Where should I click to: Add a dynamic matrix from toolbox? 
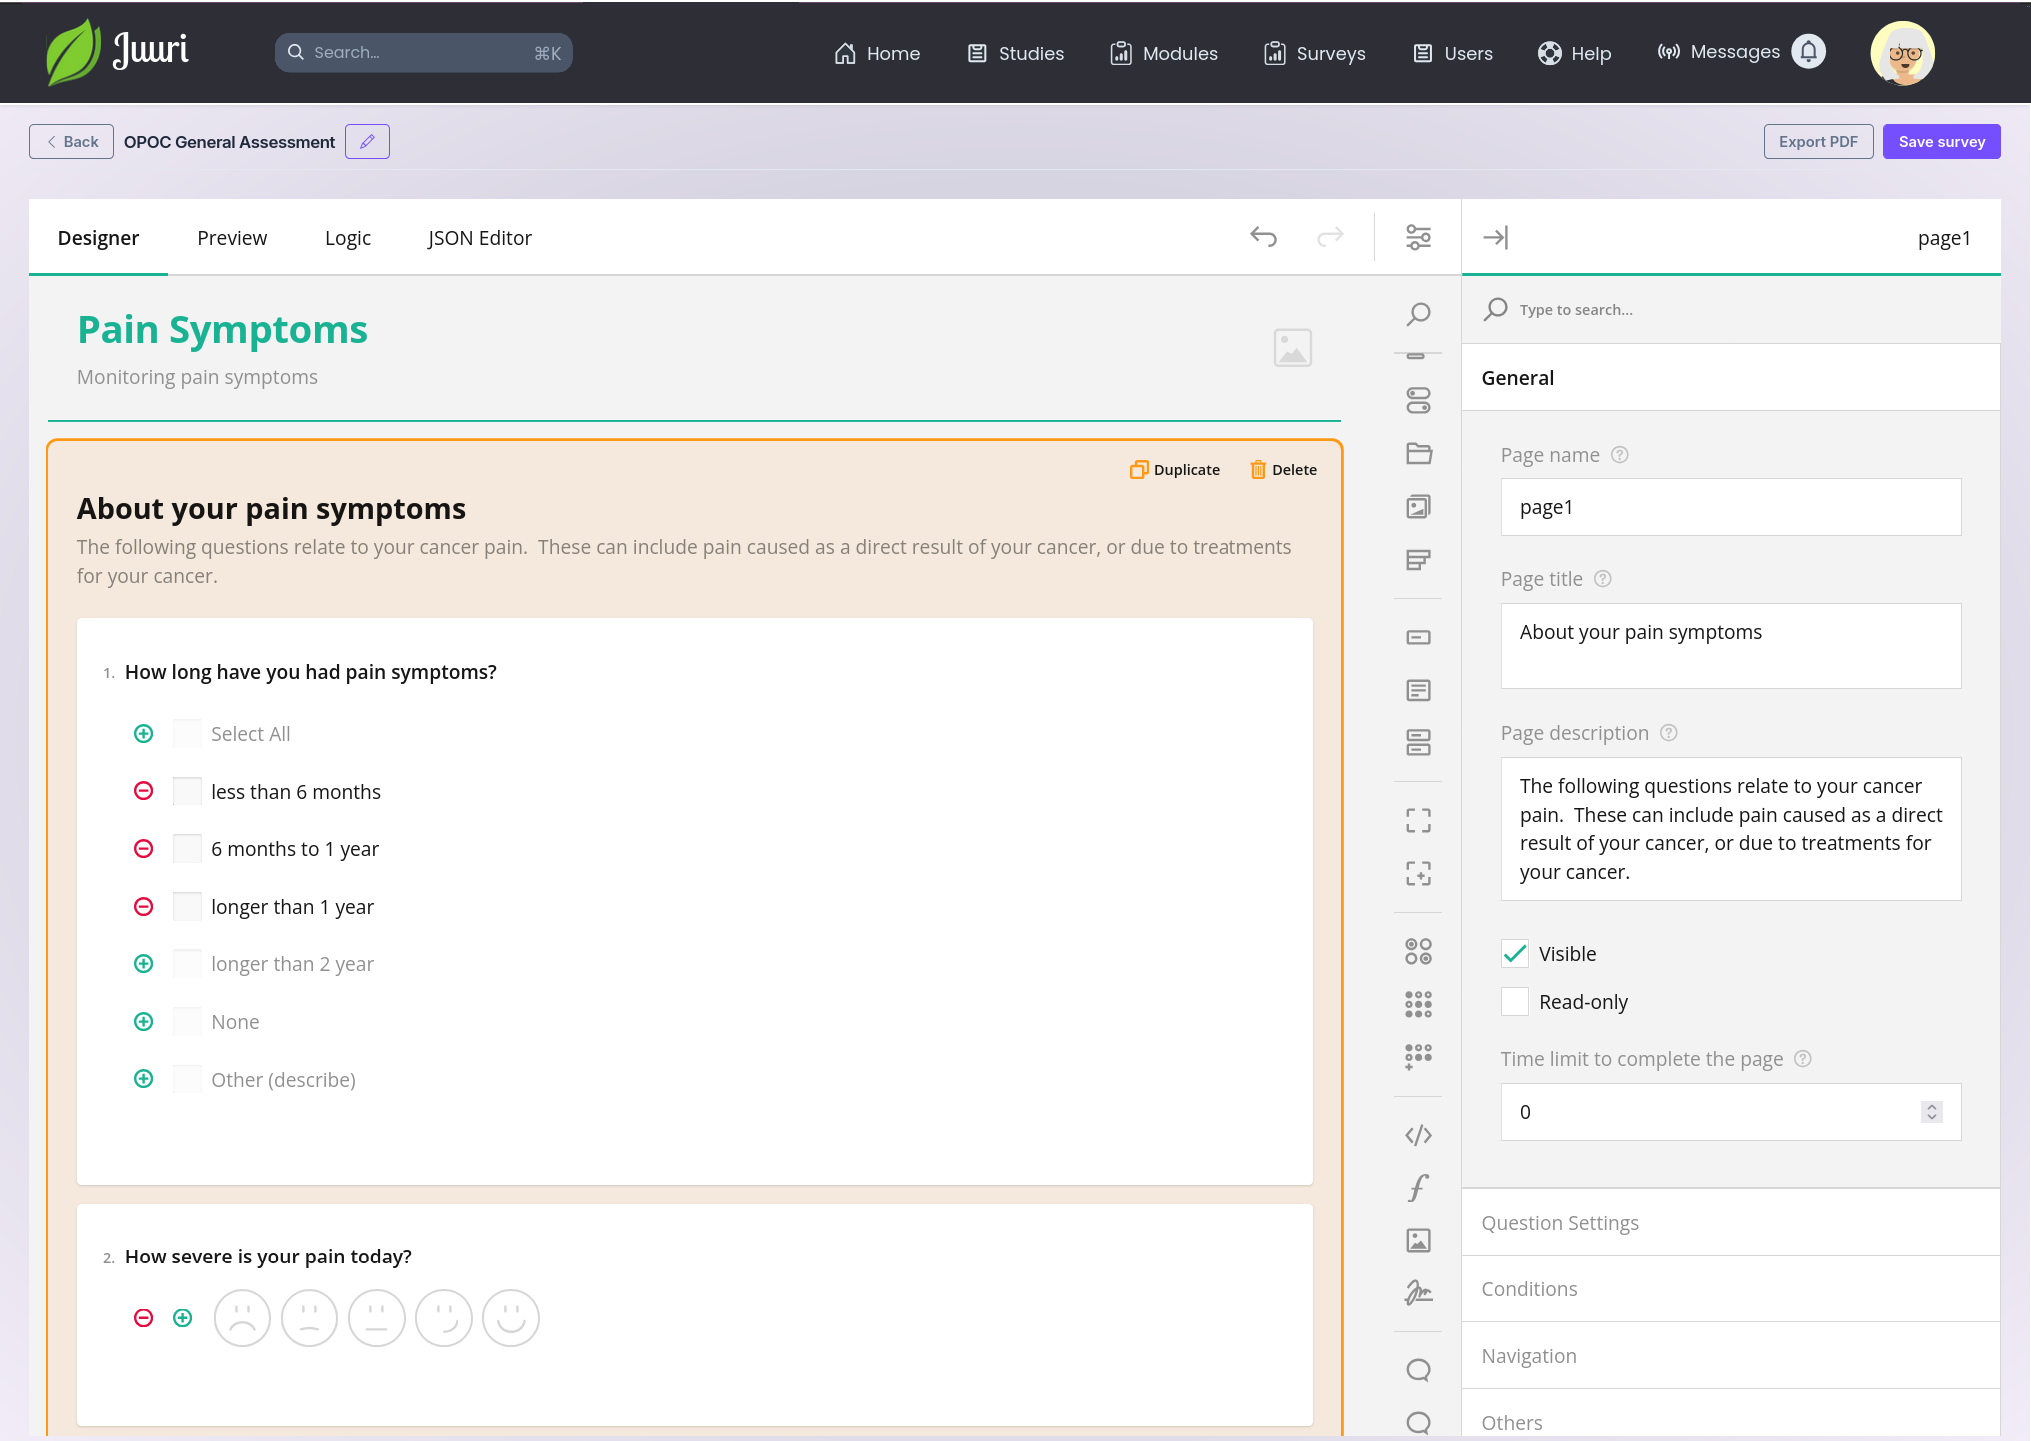tap(1418, 1057)
